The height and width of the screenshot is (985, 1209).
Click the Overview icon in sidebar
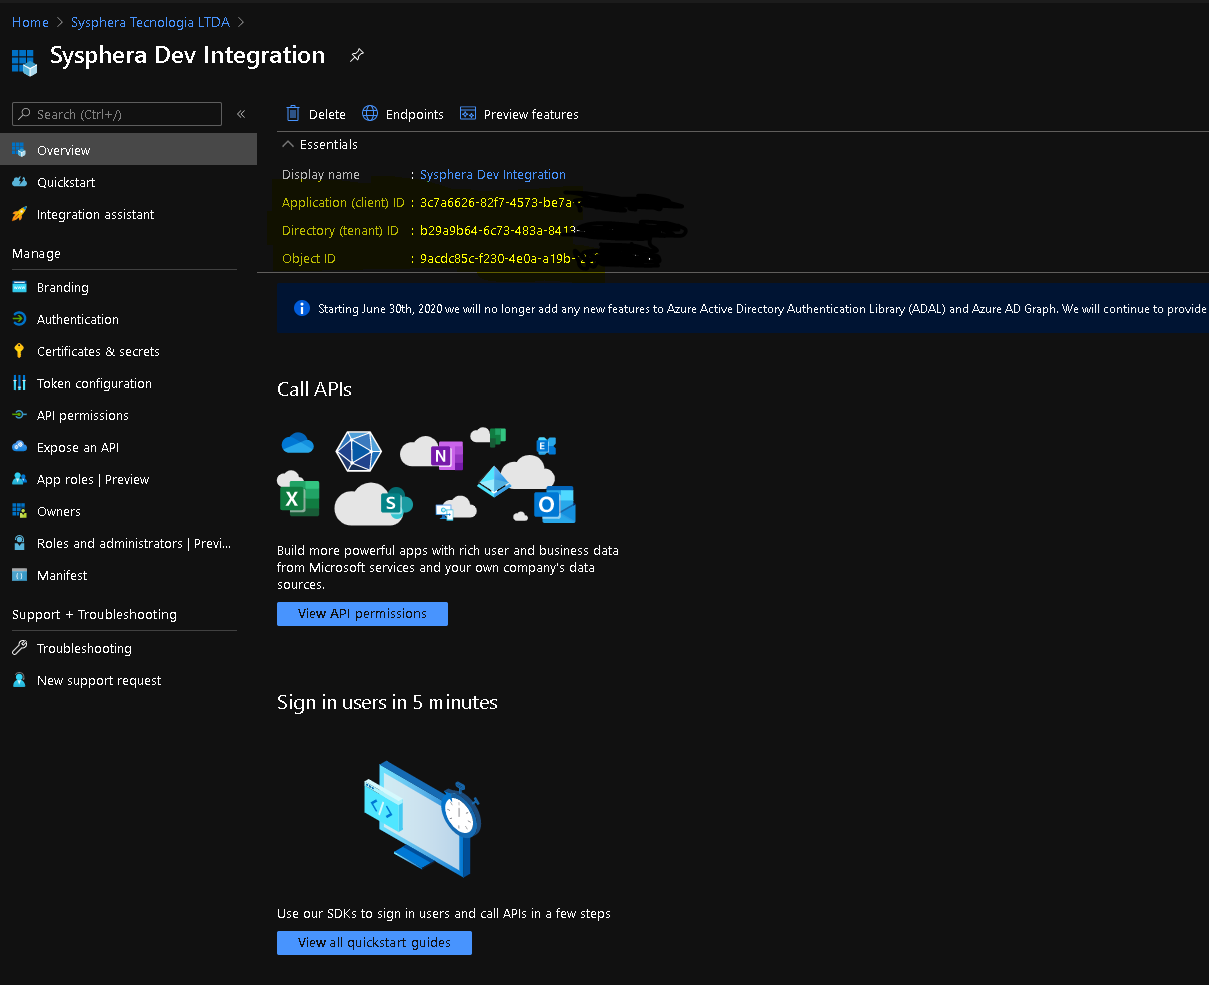click(x=19, y=150)
